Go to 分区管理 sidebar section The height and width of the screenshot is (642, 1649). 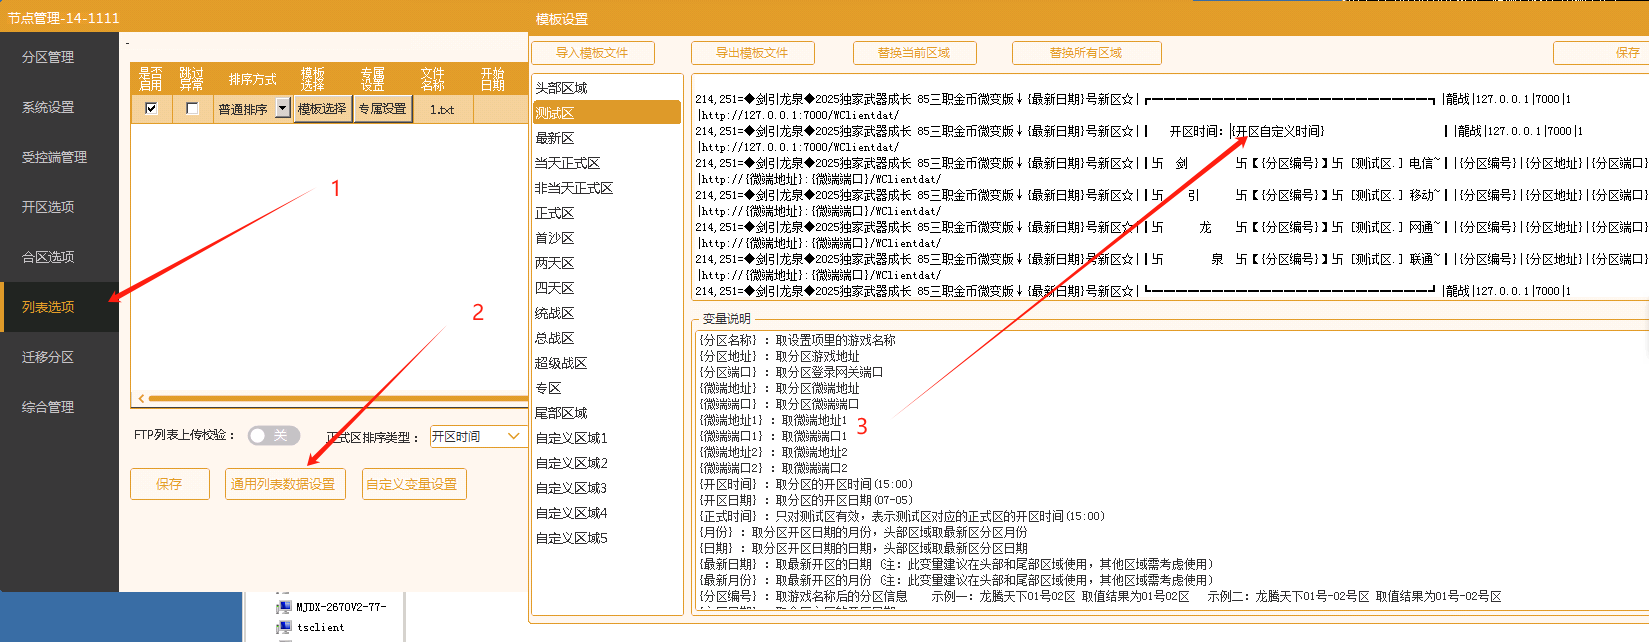tap(48, 57)
